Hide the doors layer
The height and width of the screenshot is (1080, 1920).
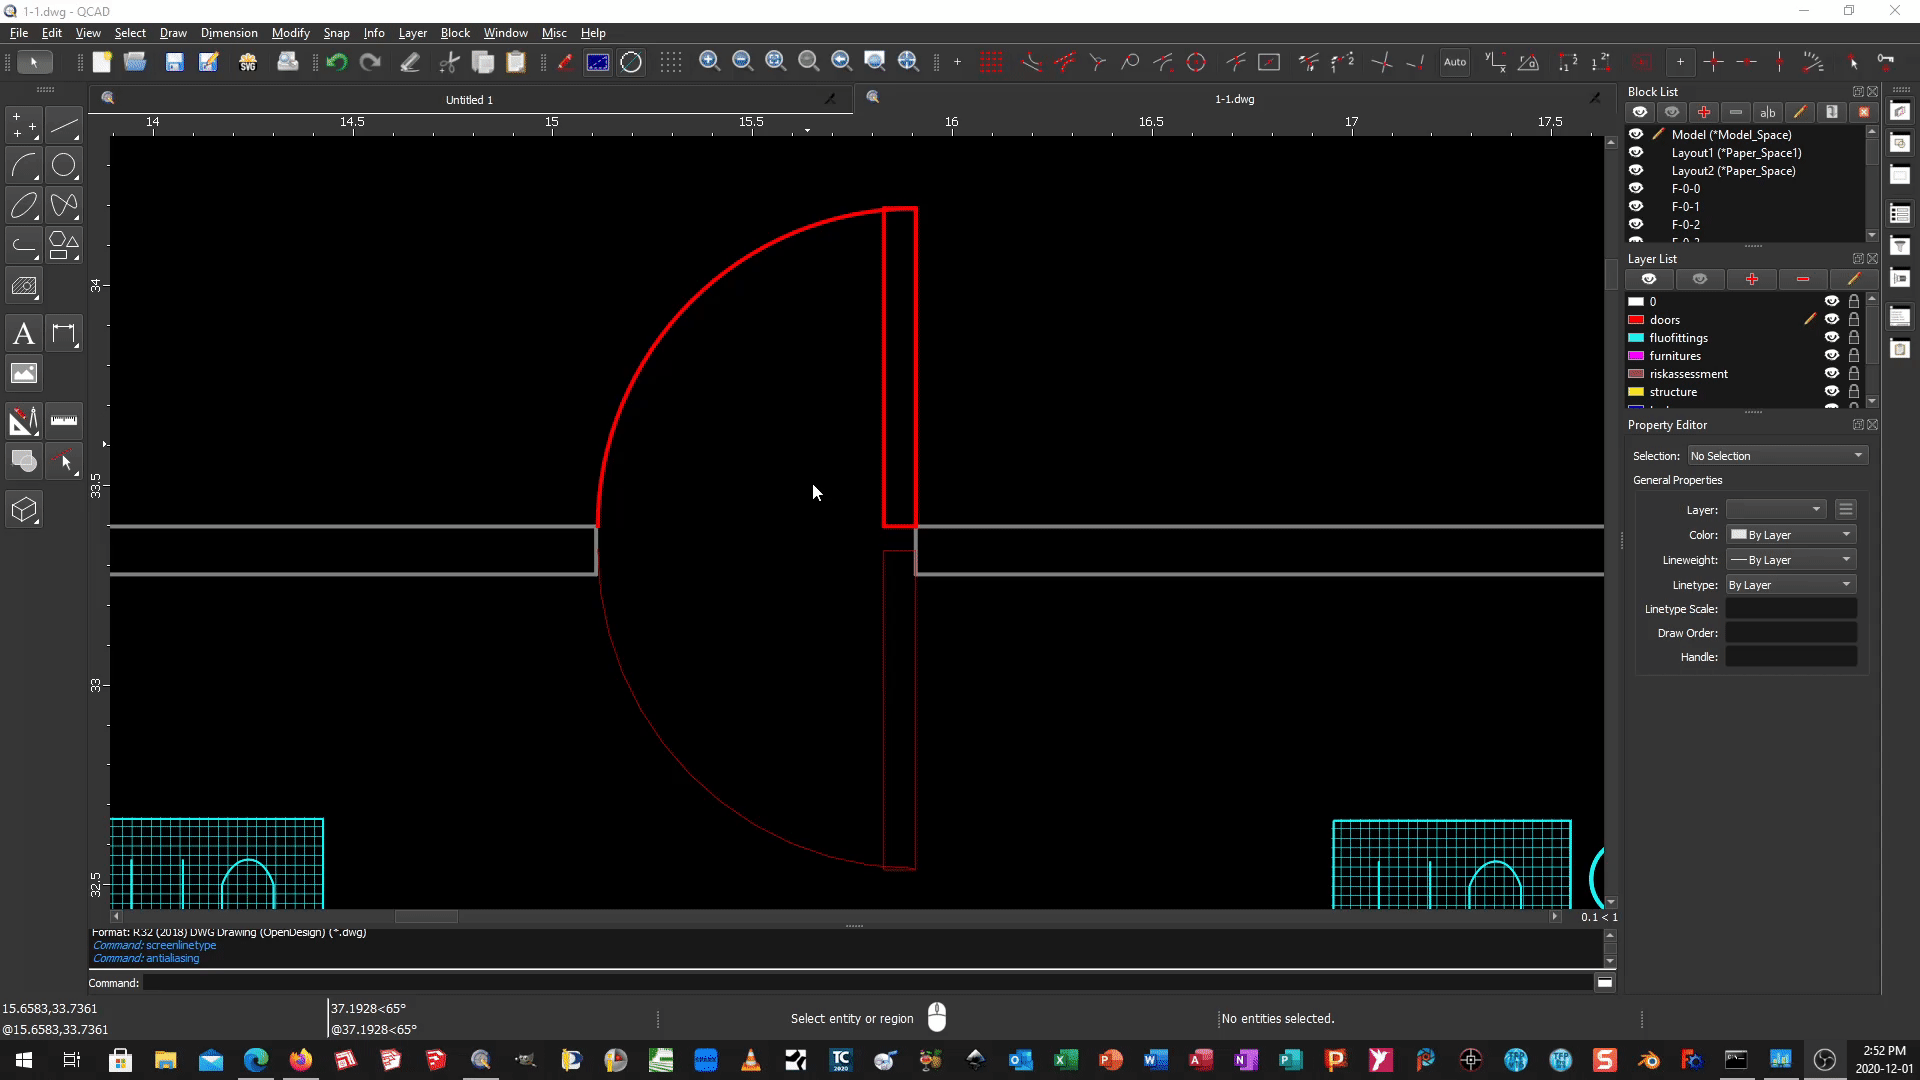click(x=1831, y=320)
